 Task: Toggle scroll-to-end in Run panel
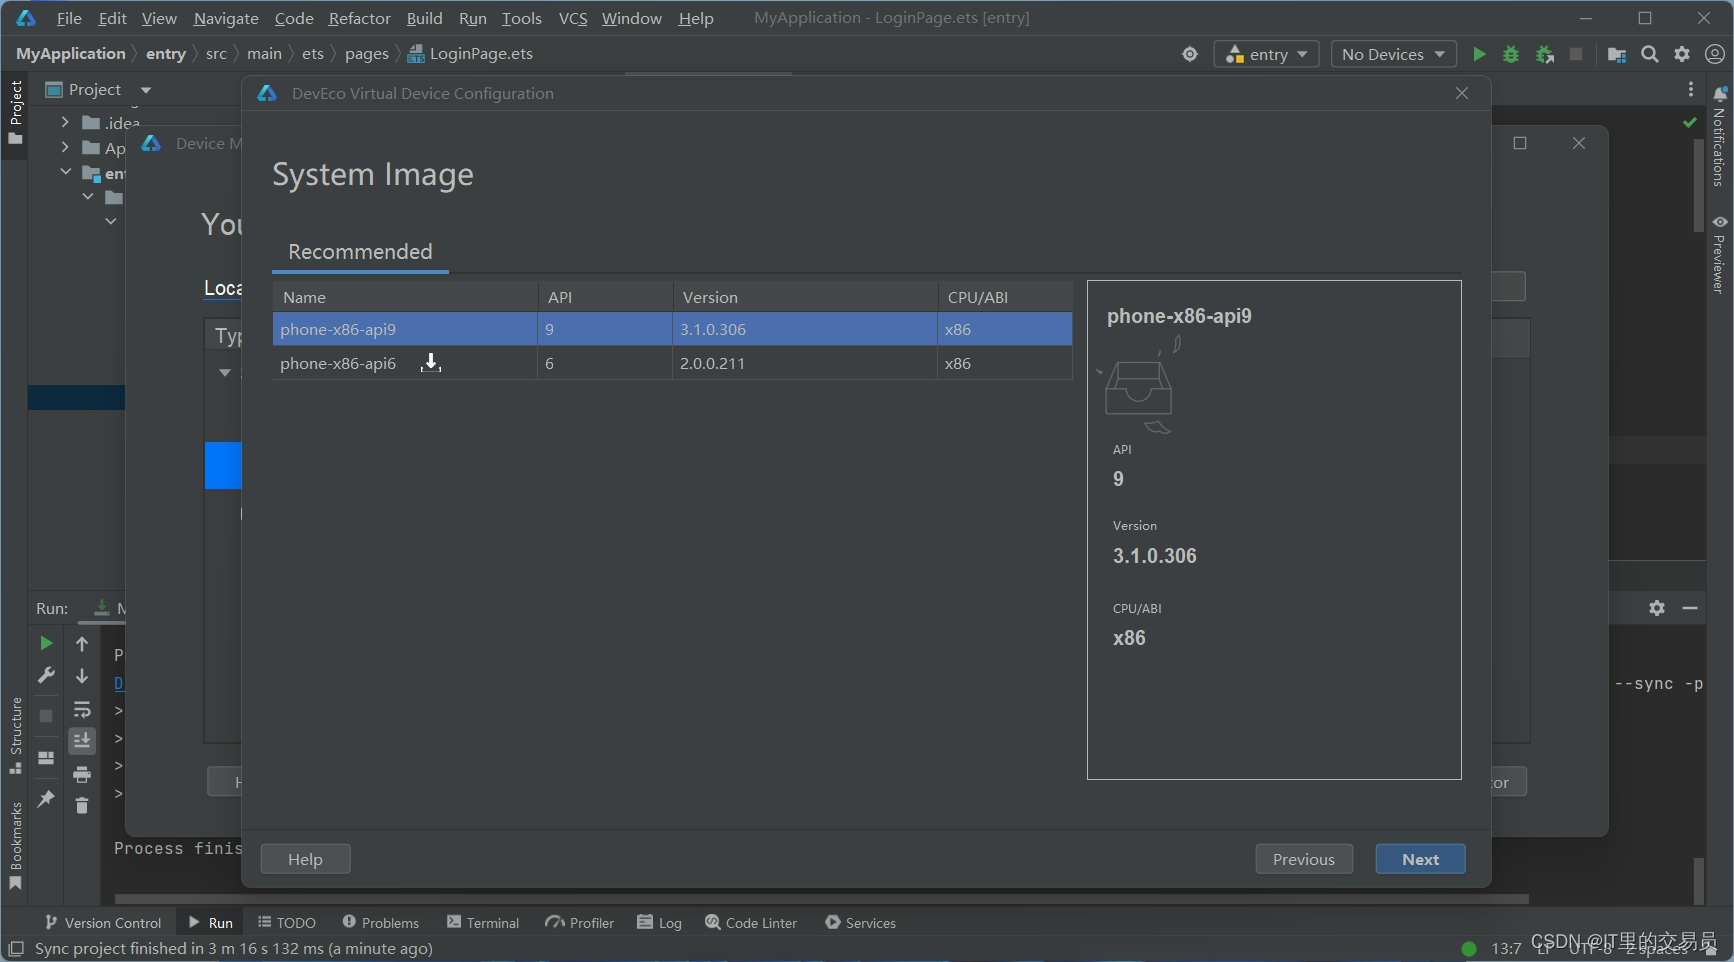point(82,740)
